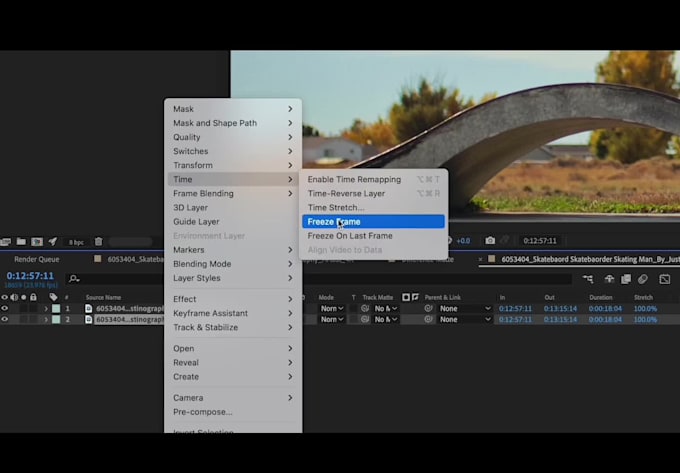Image resolution: width=680 pixels, height=473 pixels.
Task: Highlight the Time menu entry
Action: (233, 179)
